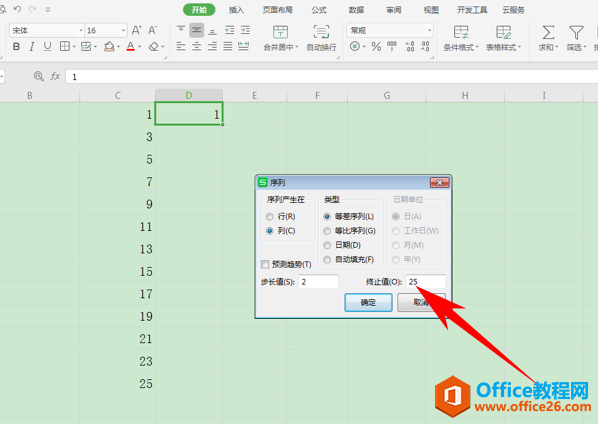Viewport: 598px width, 424px height.
Task: Increase font size with A+ icon
Action: (137, 30)
